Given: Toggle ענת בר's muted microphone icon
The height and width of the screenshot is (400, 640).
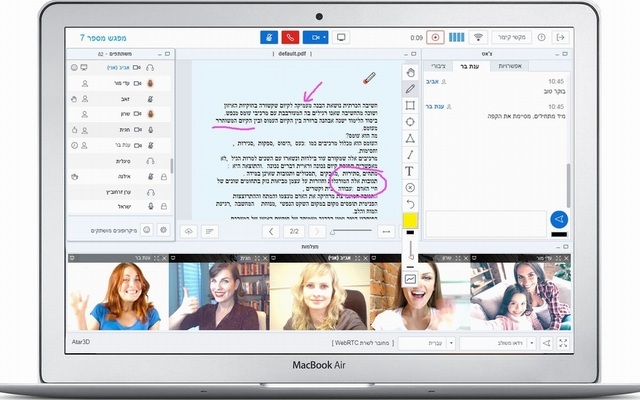Looking at the screenshot, I should [x=151, y=145].
